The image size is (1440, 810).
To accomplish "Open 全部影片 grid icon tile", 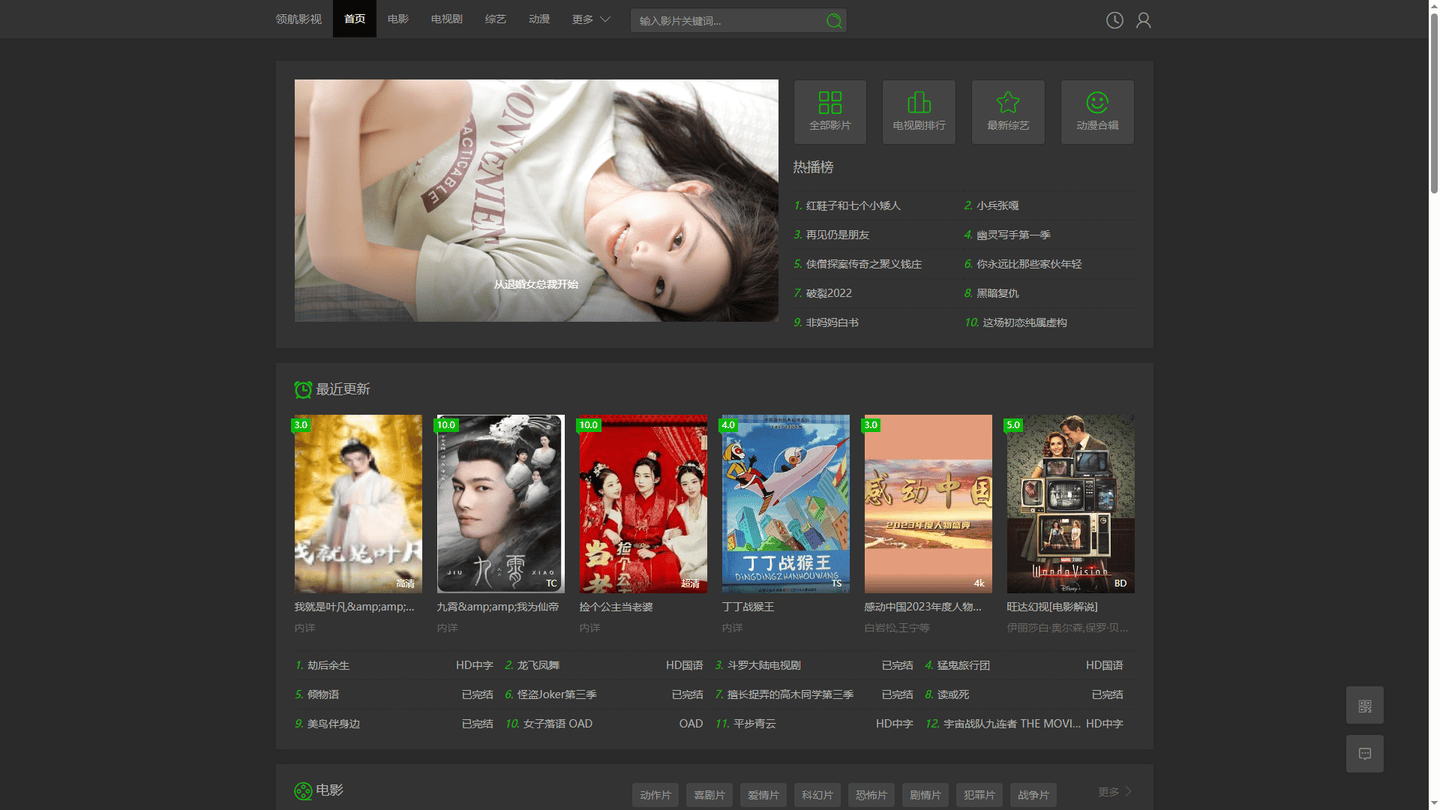I will point(830,112).
